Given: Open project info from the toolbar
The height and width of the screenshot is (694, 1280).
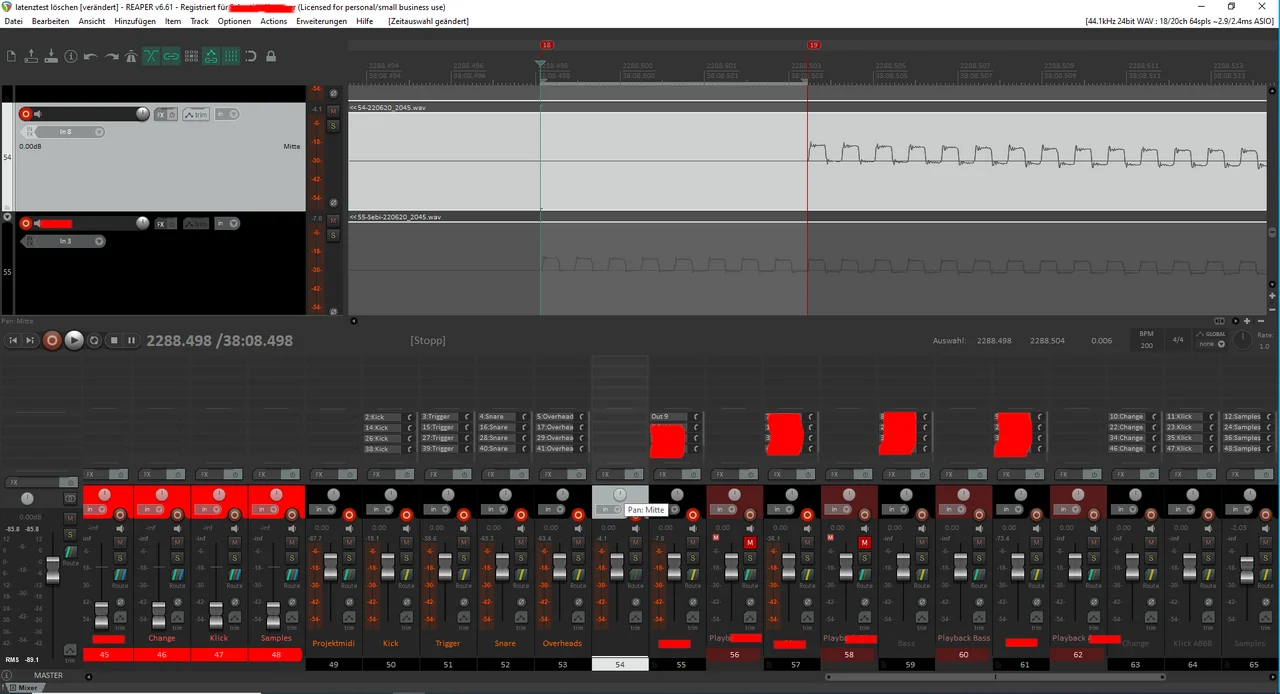Looking at the screenshot, I should coord(70,57).
